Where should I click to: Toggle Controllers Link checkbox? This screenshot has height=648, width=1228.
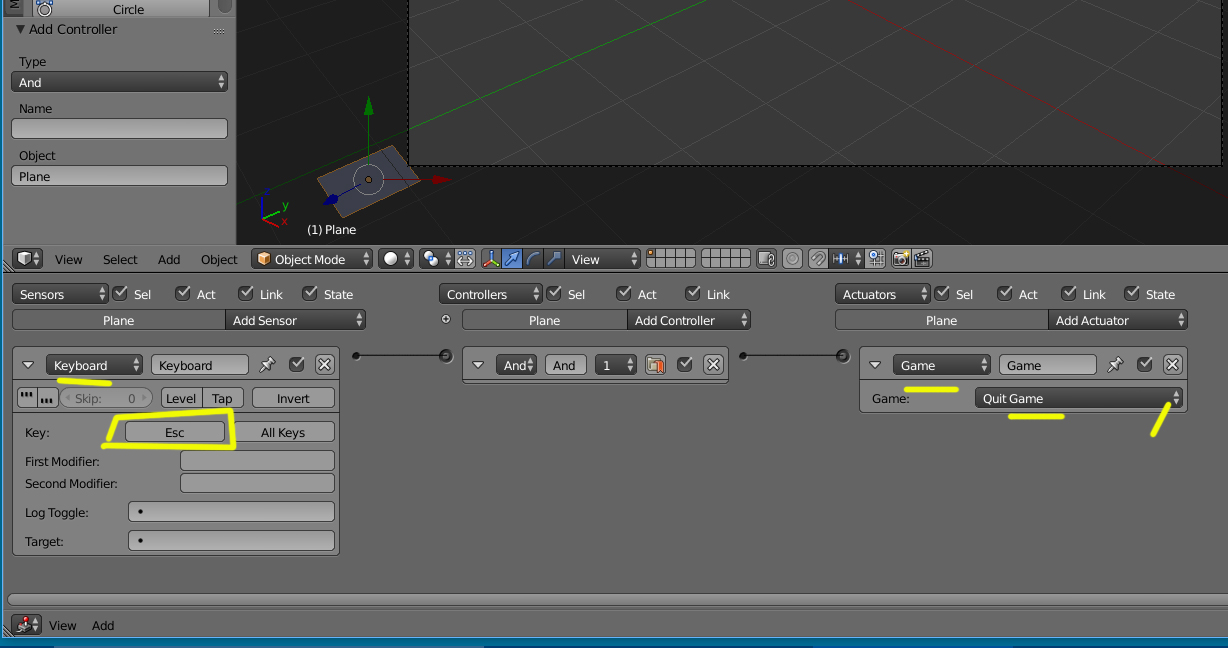coord(694,294)
